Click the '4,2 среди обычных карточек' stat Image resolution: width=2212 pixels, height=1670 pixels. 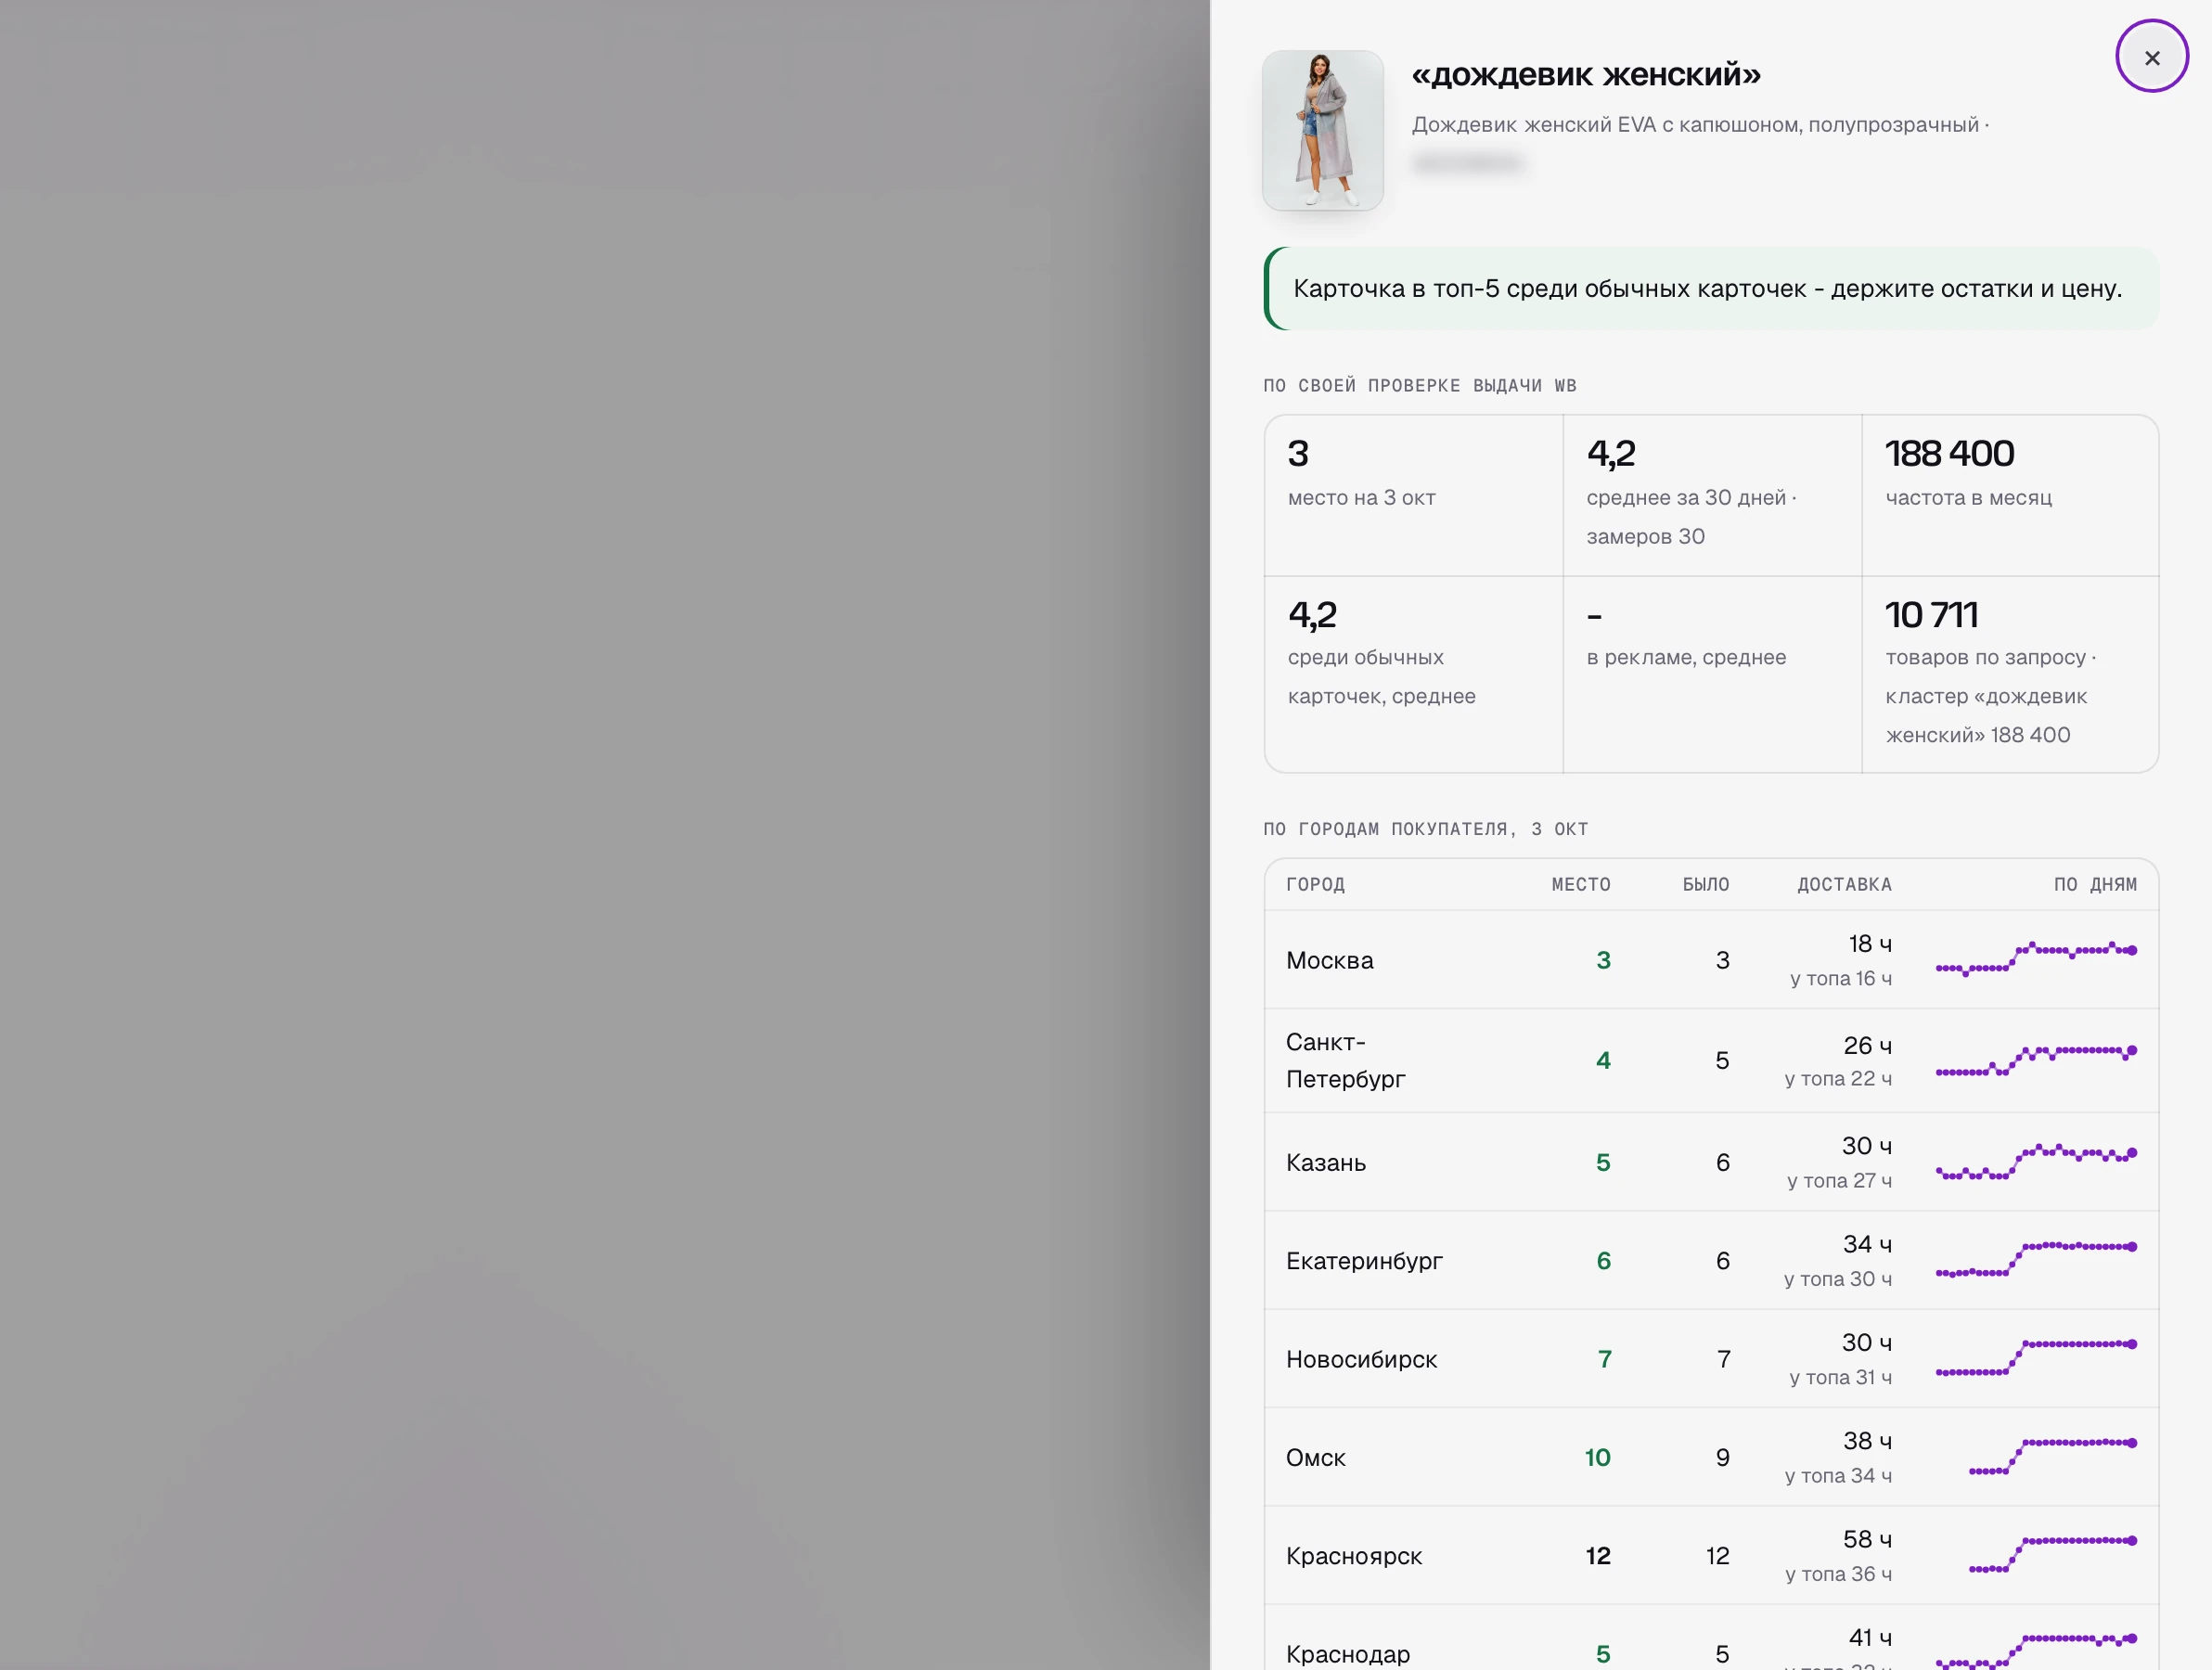pos(1413,673)
